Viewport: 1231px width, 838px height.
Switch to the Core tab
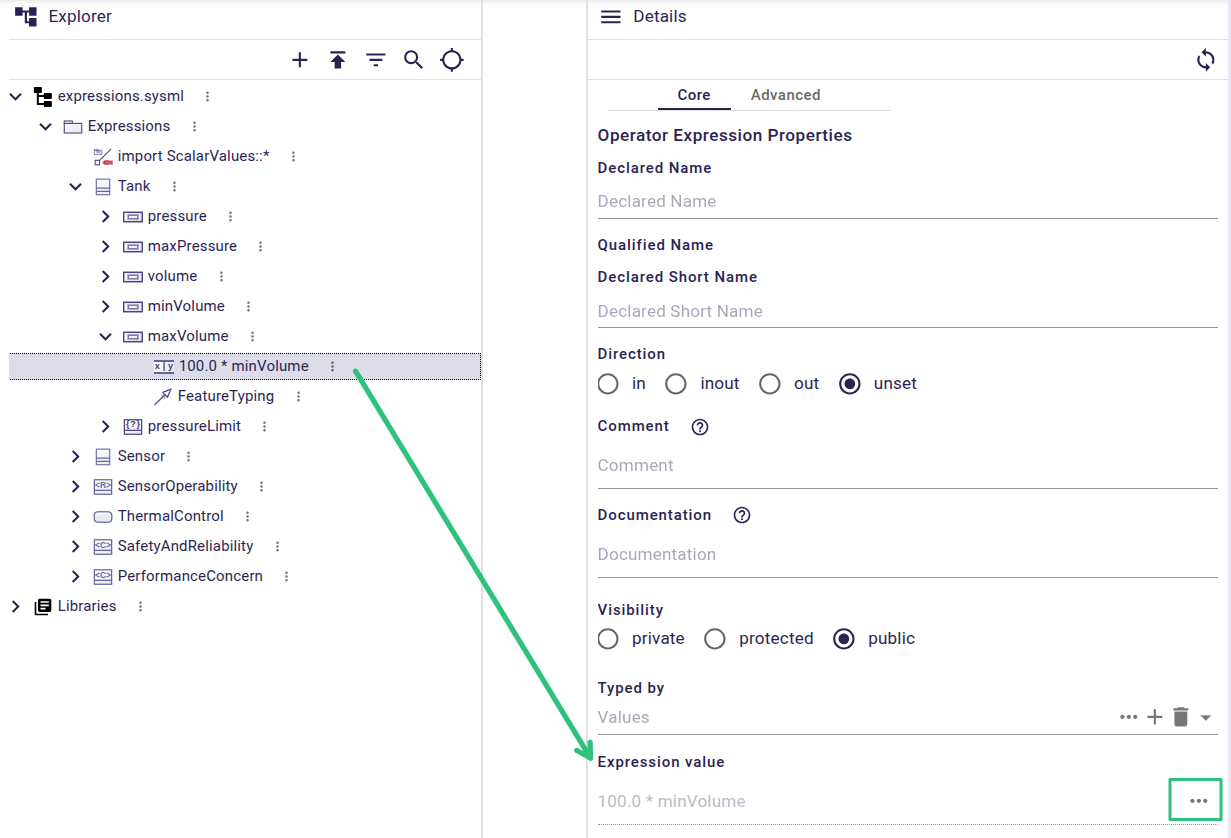tap(694, 95)
